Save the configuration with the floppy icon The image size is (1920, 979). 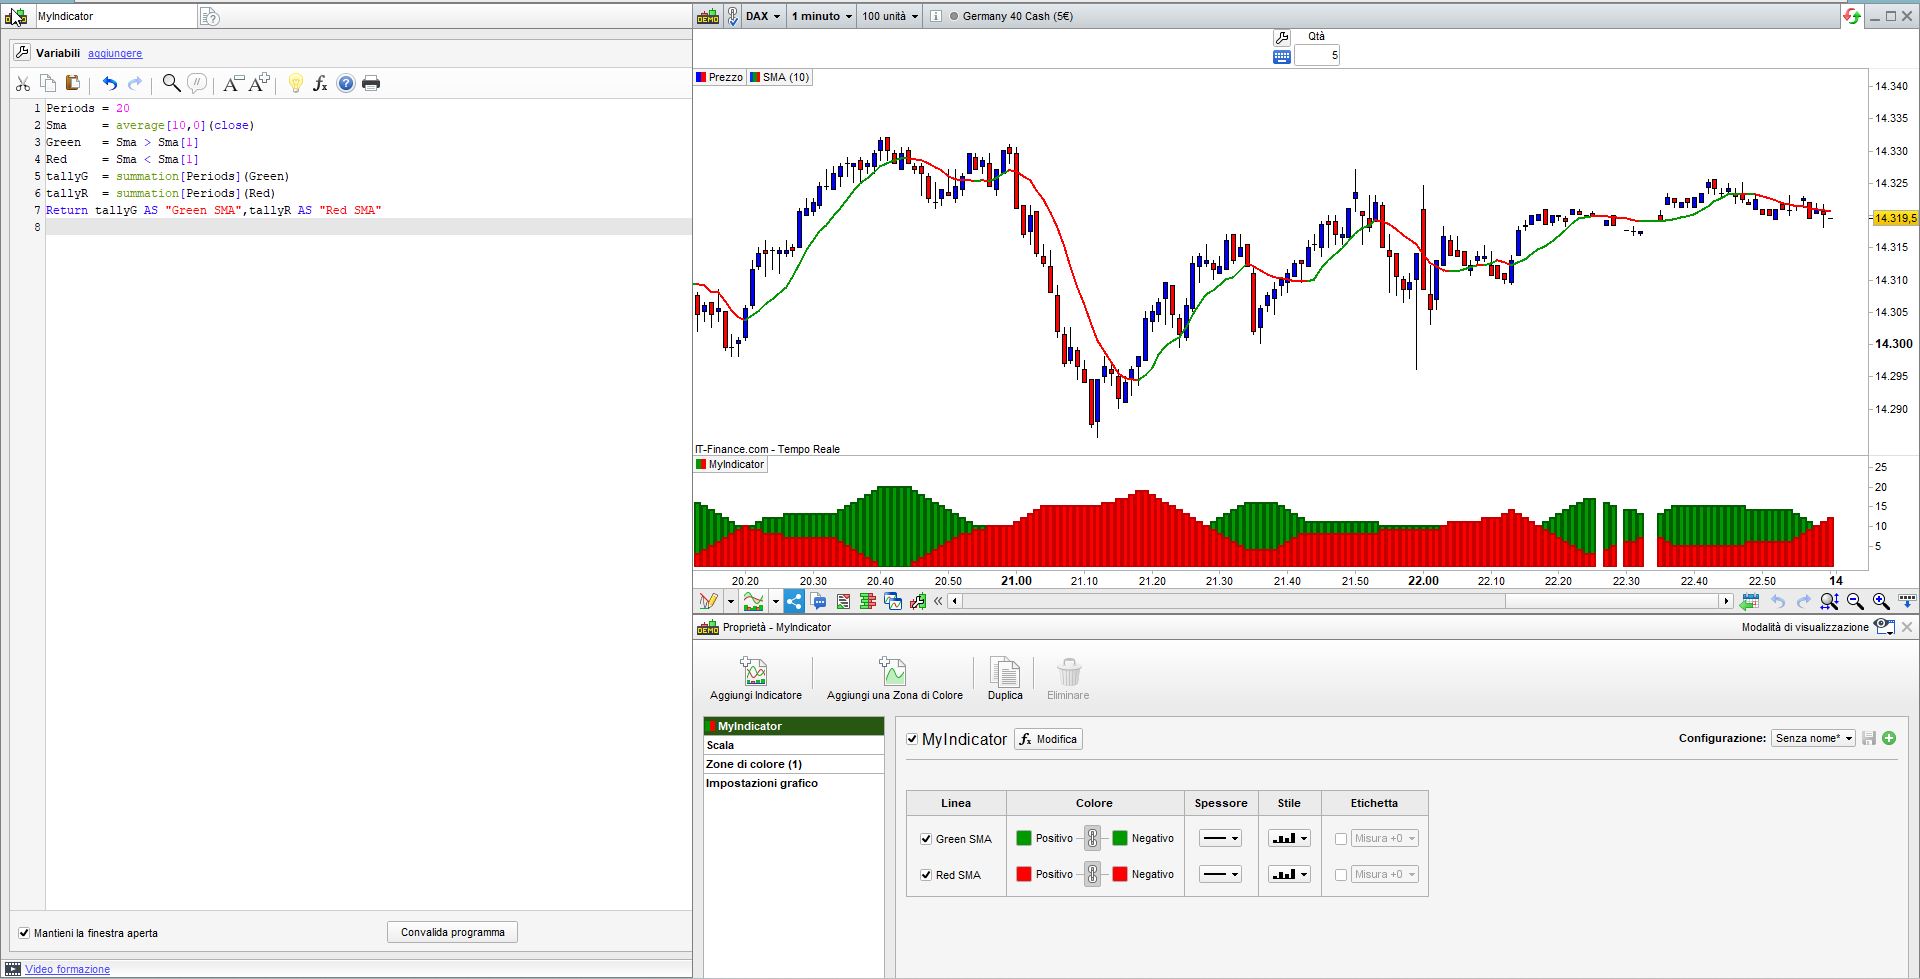click(x=1868, y=738)
